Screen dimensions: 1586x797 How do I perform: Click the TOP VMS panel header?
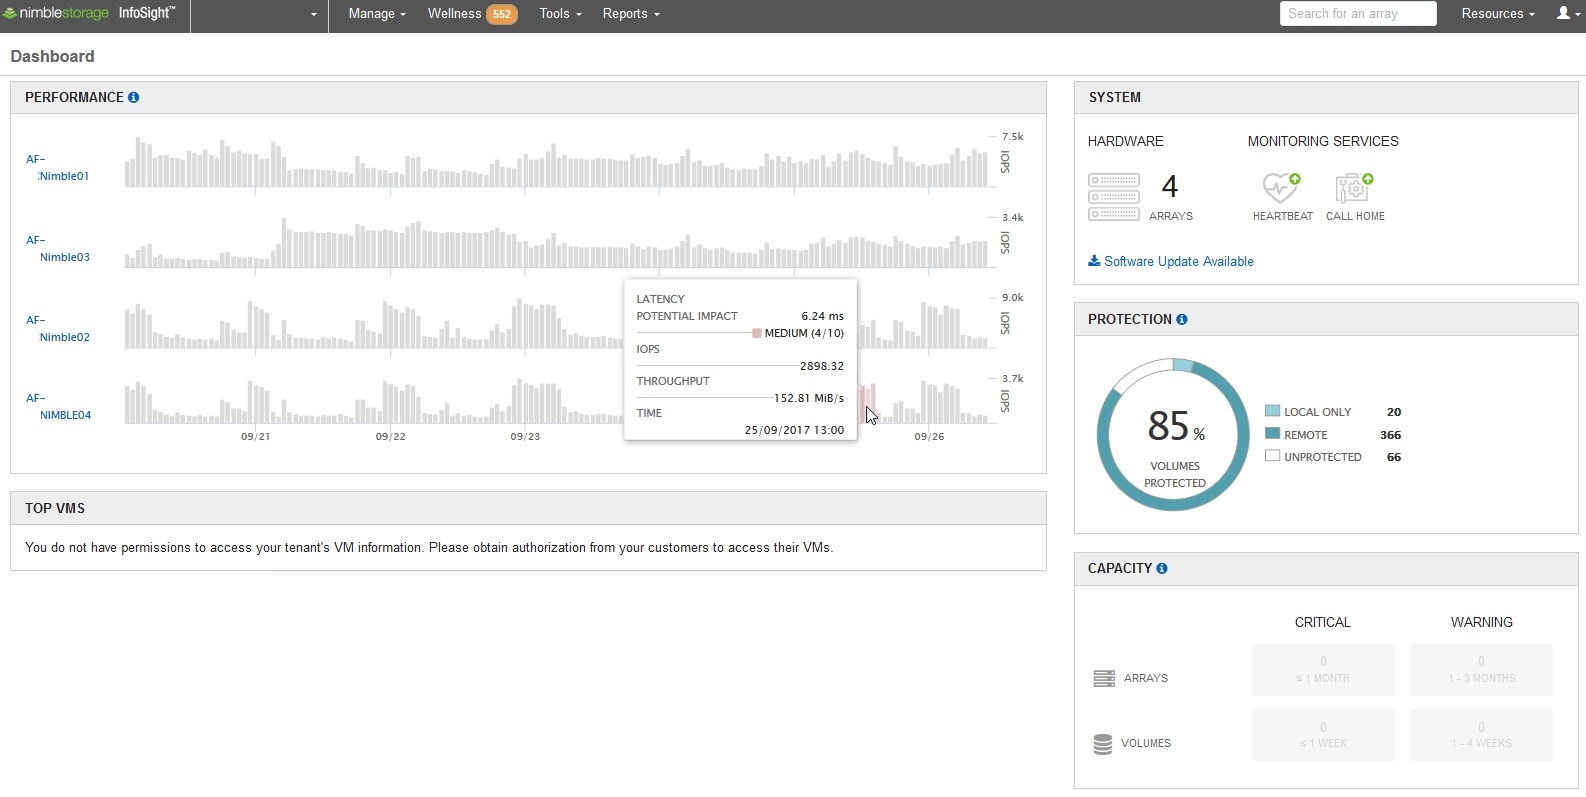click(528, 508)
